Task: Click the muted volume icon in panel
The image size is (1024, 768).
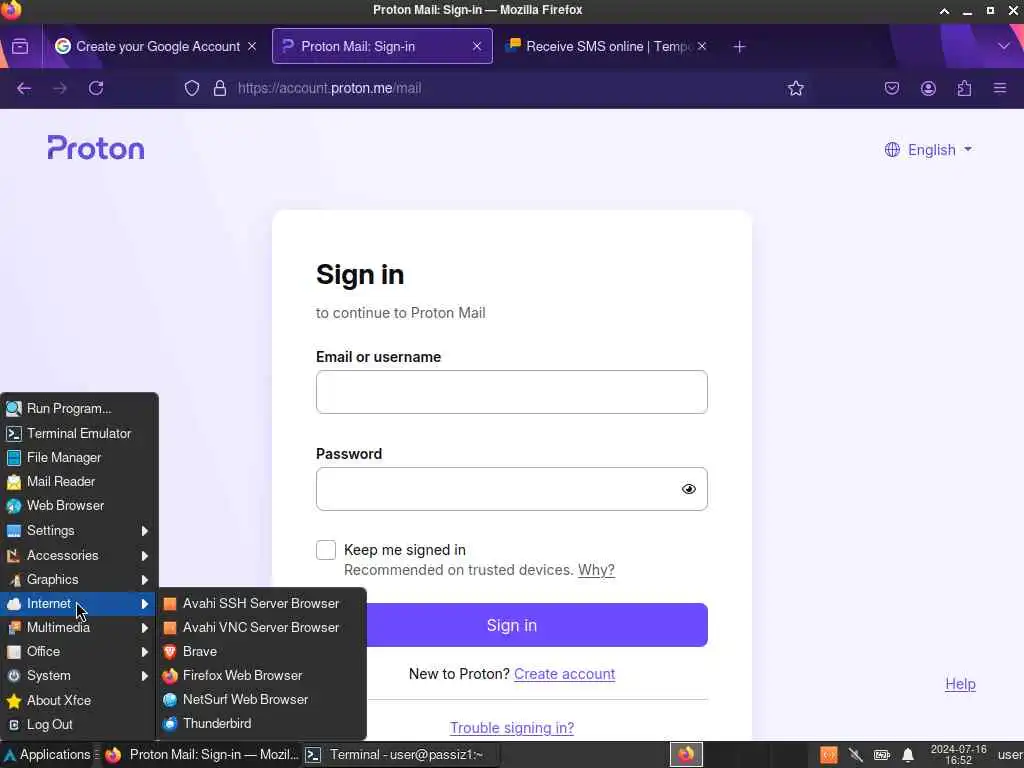Action: 856,755
